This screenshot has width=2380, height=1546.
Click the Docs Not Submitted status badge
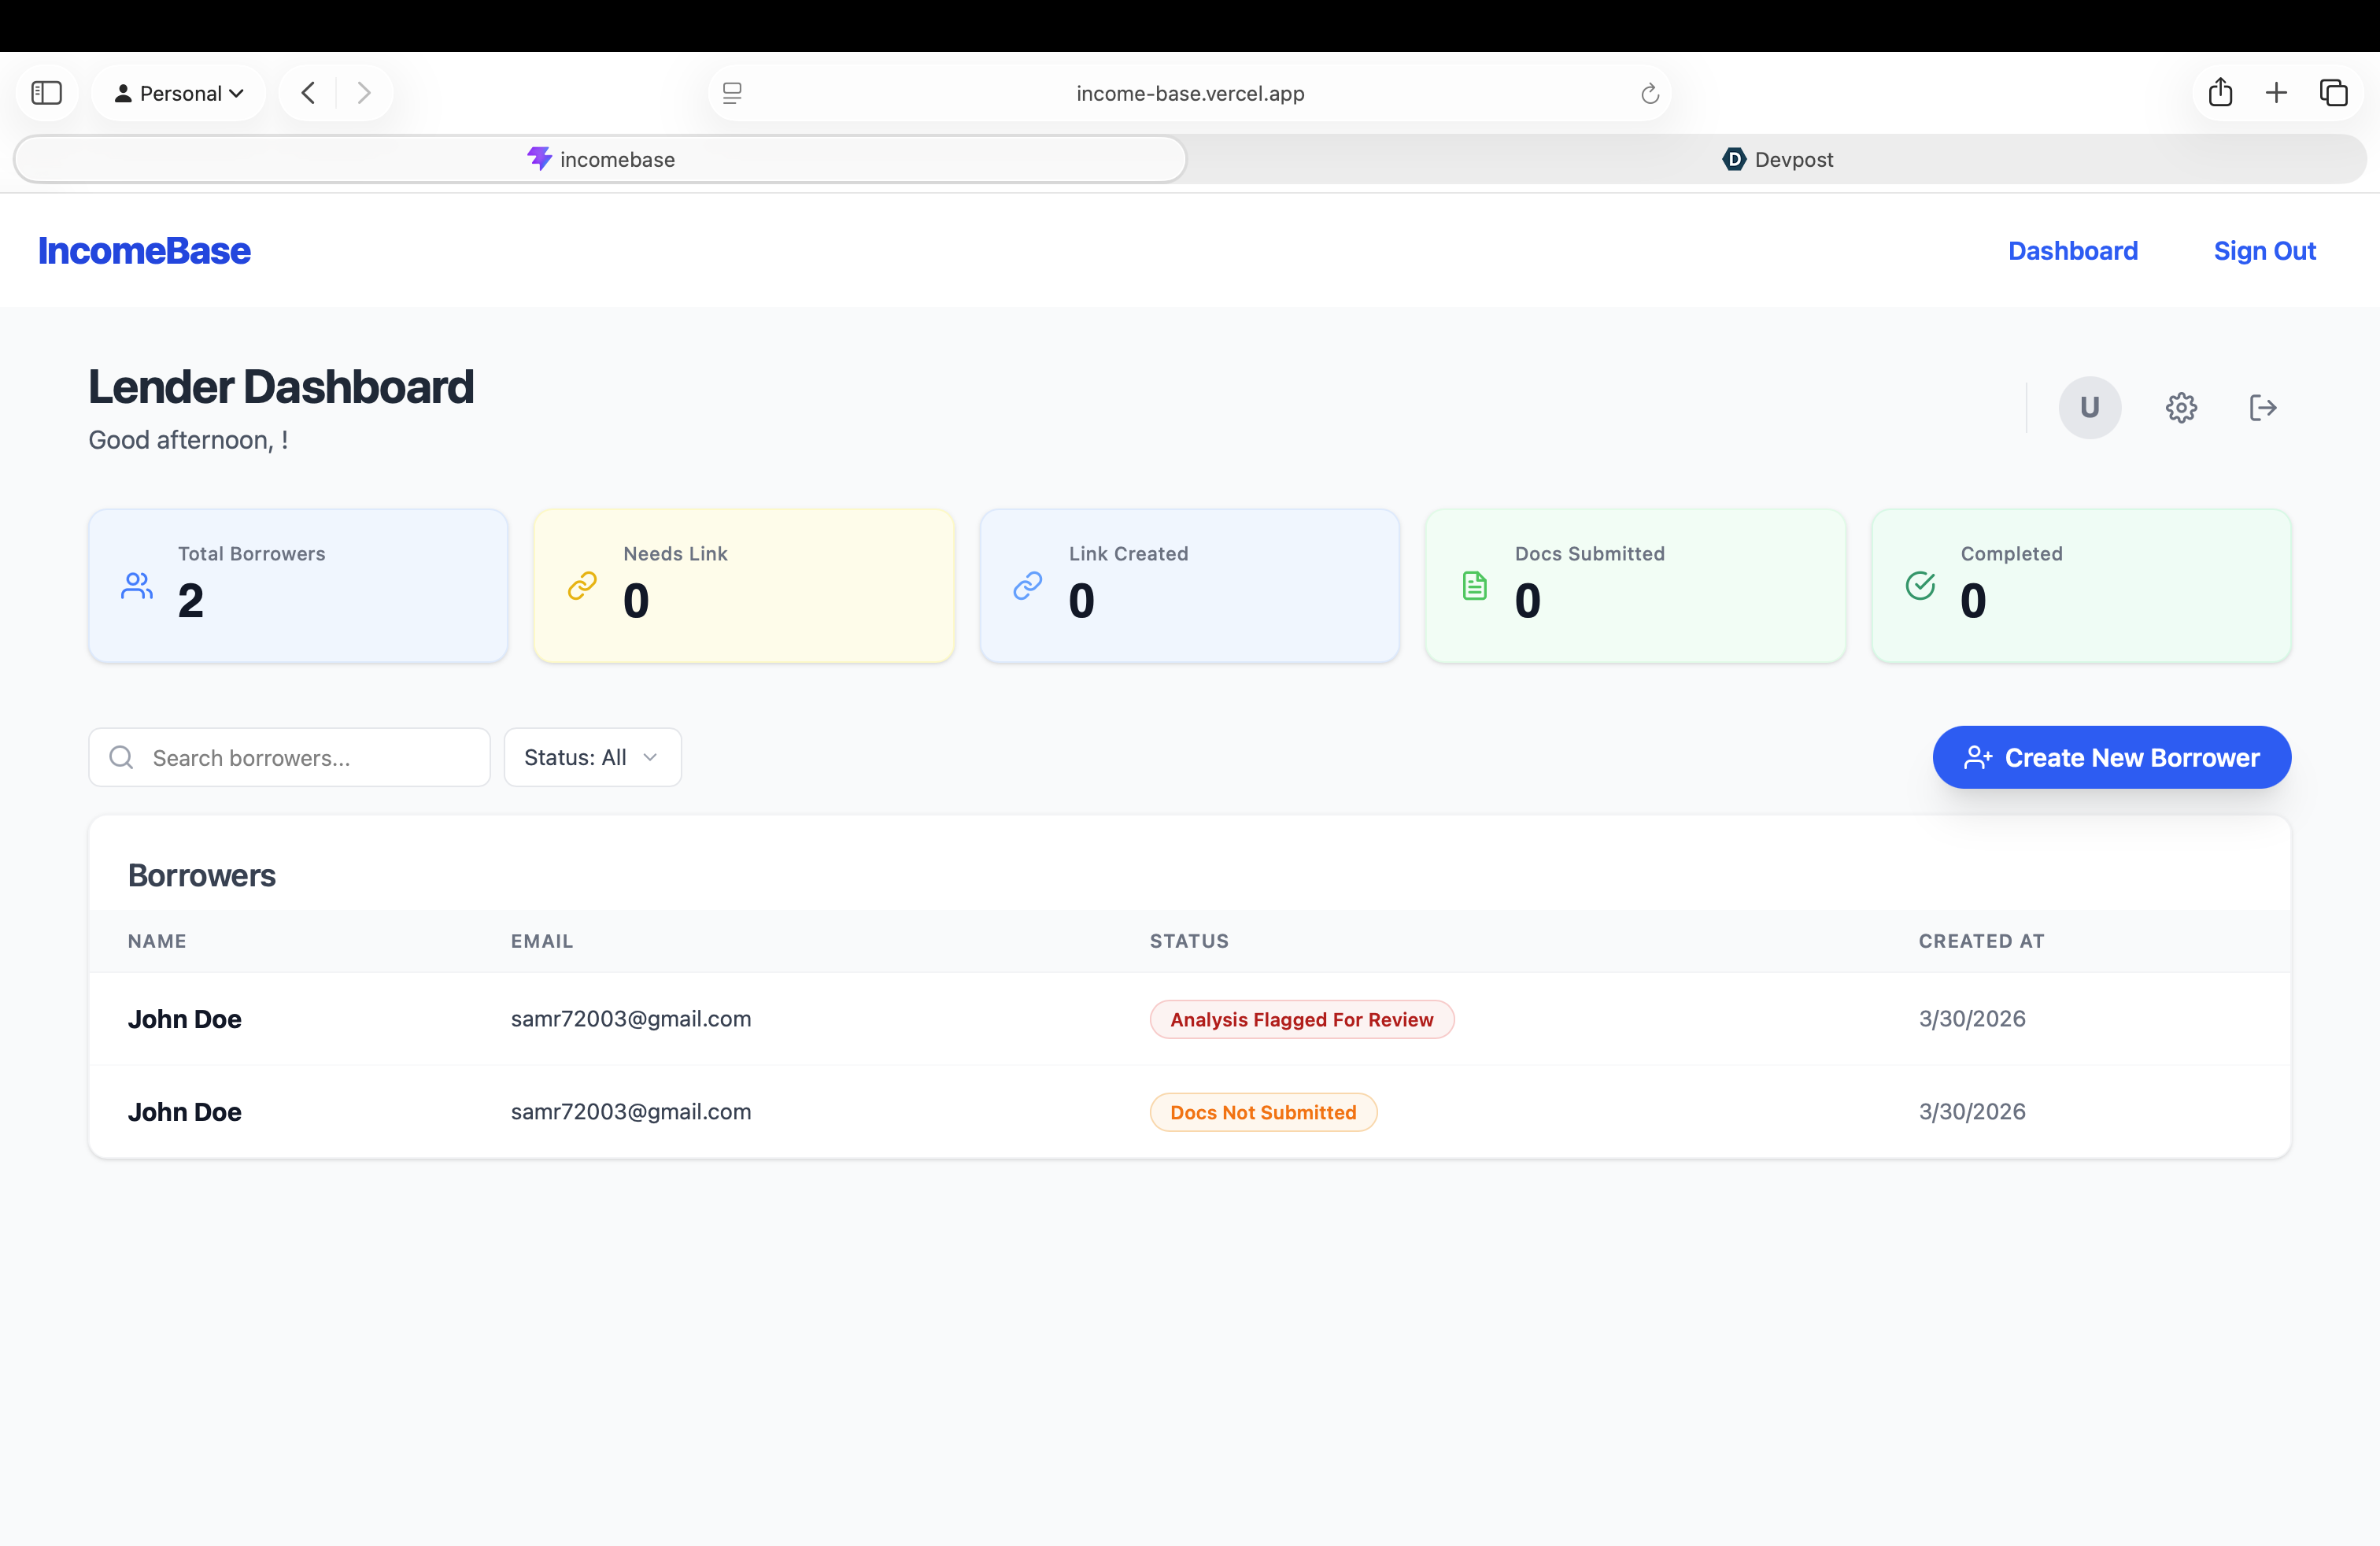click(1262, 1112)
